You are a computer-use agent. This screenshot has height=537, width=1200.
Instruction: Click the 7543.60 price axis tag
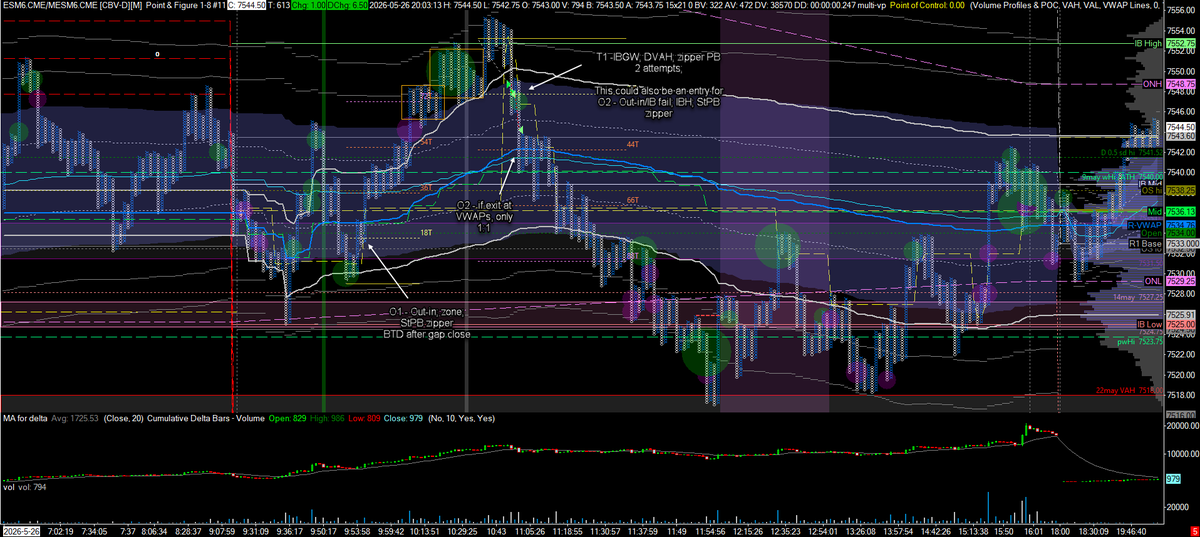click(x=1181, y=136)
